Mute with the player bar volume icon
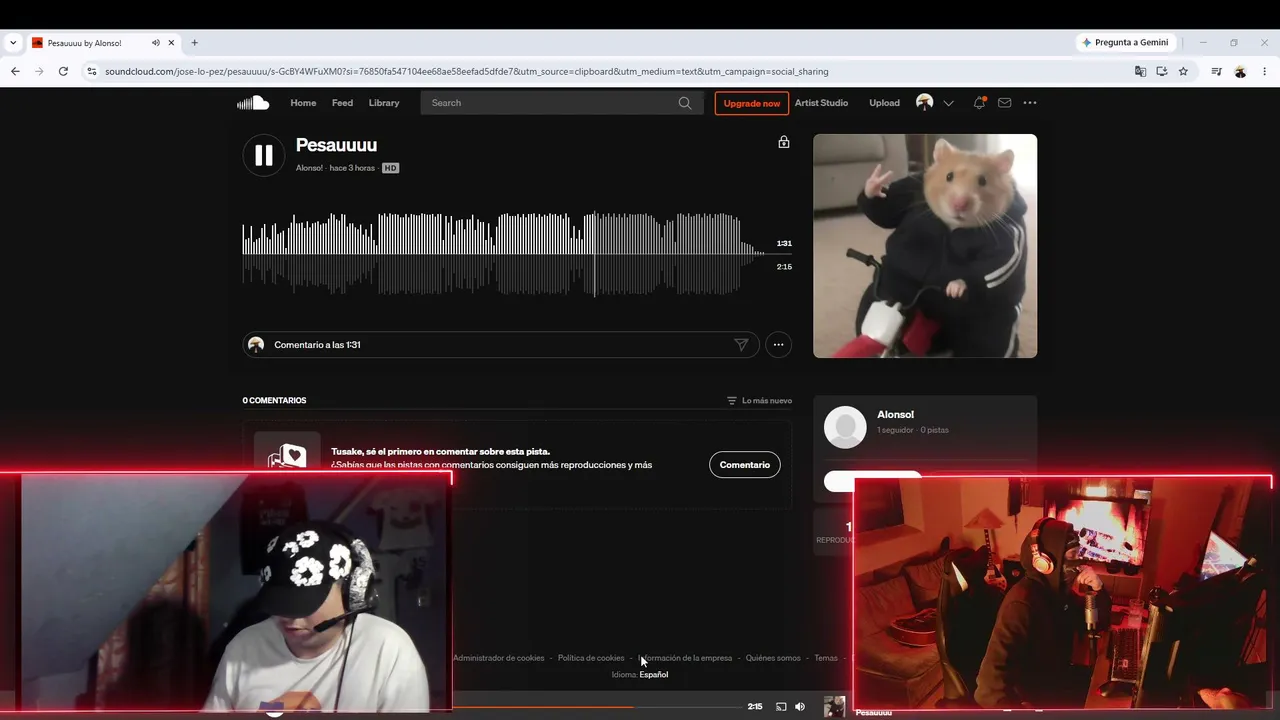Viewport: 1280px width, 720px height. pyautogui.click(x=800, y=707)
